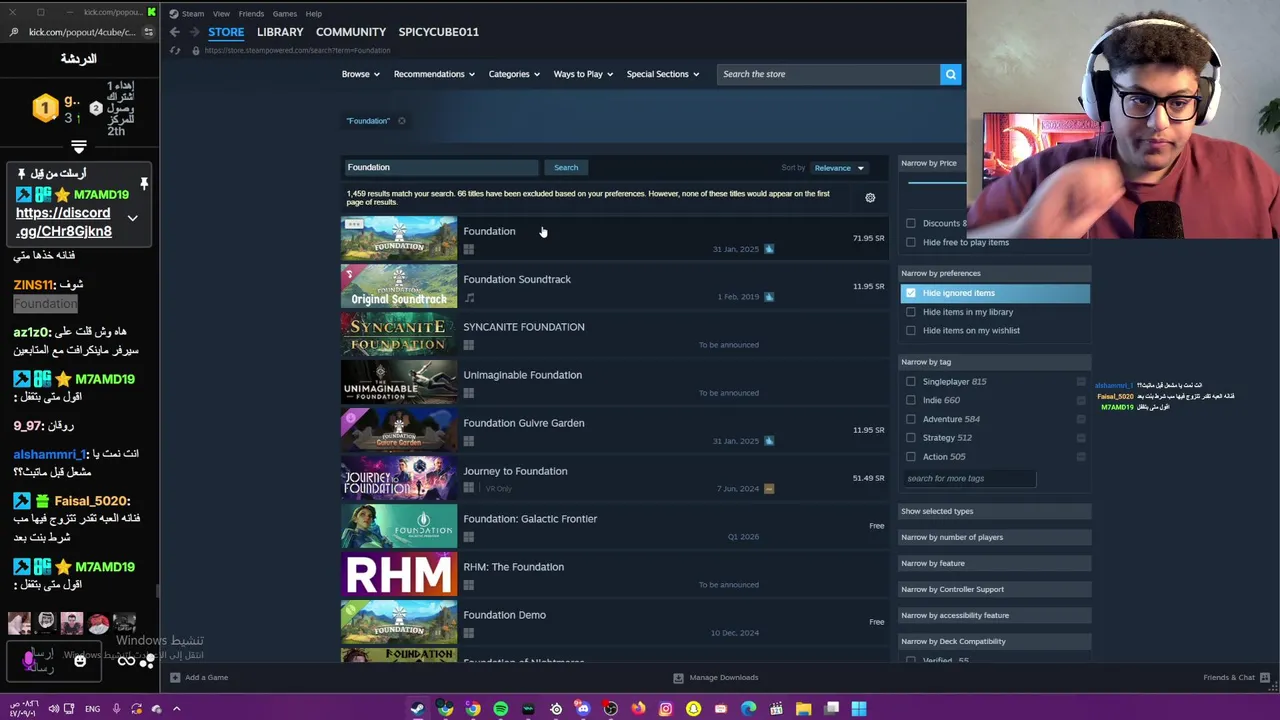Uncheck Hide ignored items

[910, 293]
